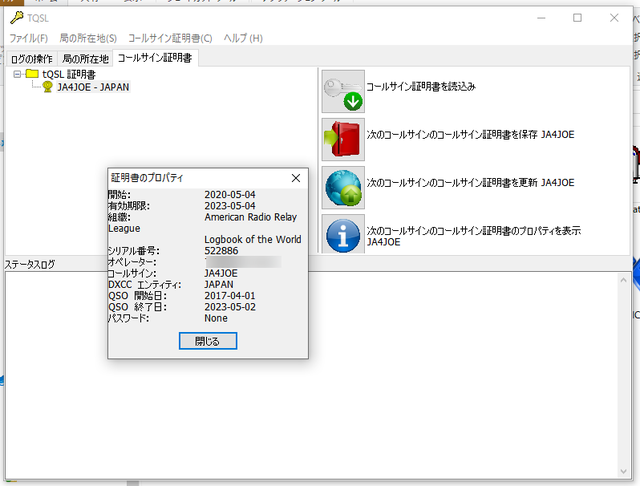The height and width of the screenshot is (486, 640).
Task: Switch to the 局の所在地 tab
Action: [x=85, y=59]
